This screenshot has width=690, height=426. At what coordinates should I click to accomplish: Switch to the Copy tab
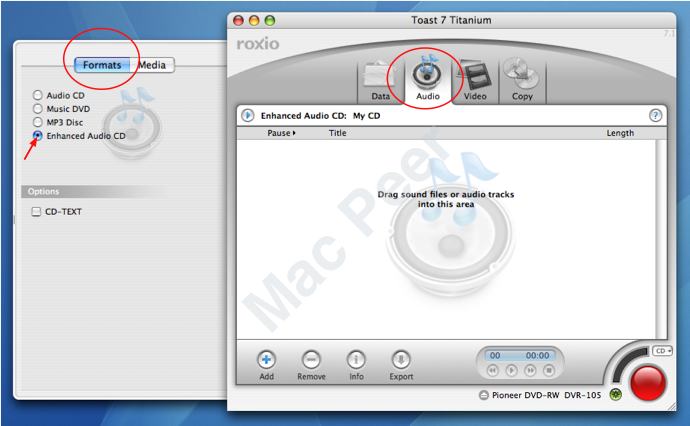coord(522,82)
